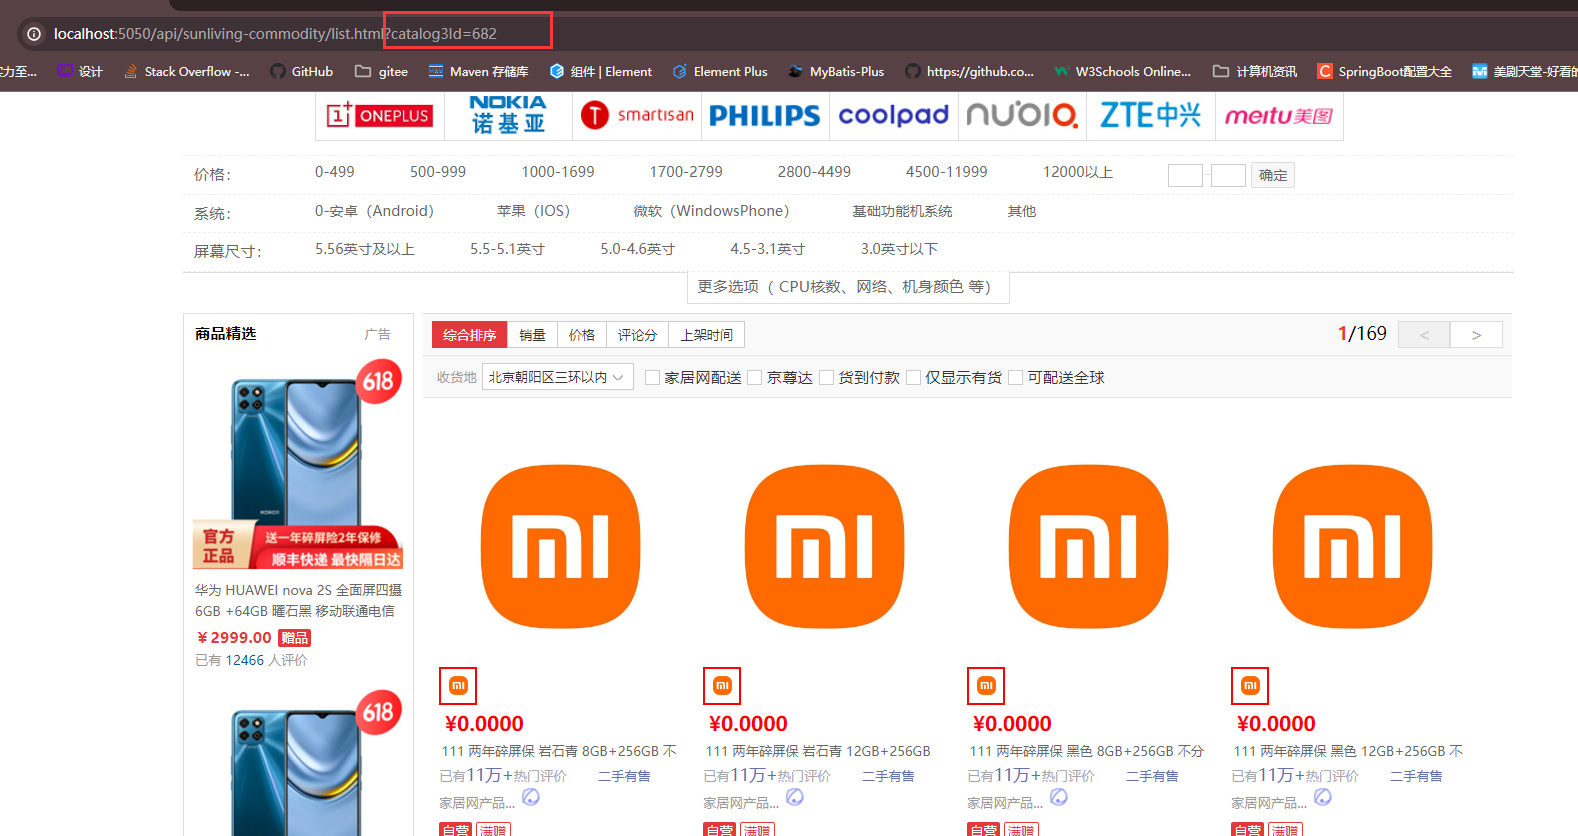This screenshot has height=836, width=1578.
Task: Sort products by 上架时间
Action: tap(707, 335)
